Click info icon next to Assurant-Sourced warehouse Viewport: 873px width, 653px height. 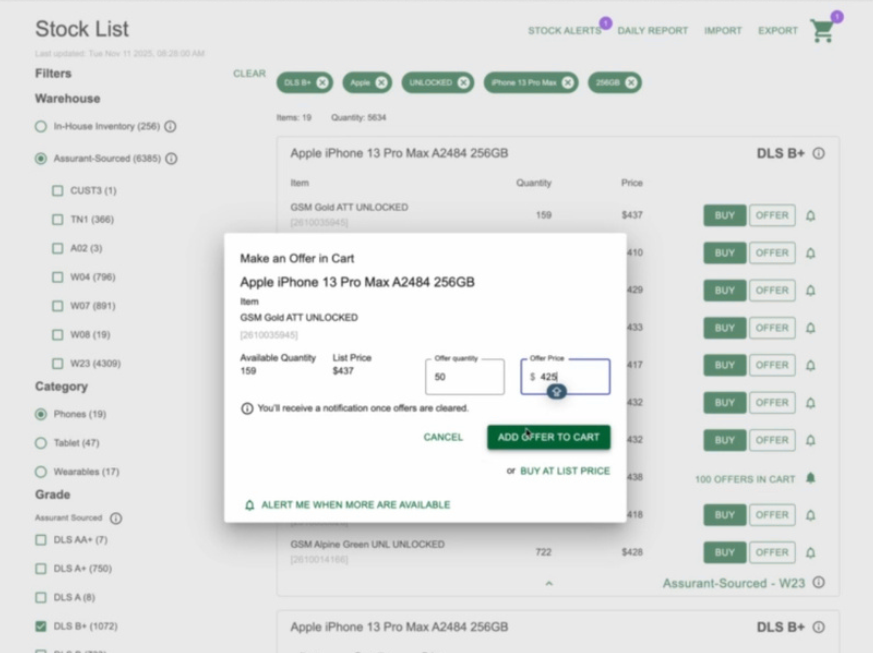coord(171,159)
